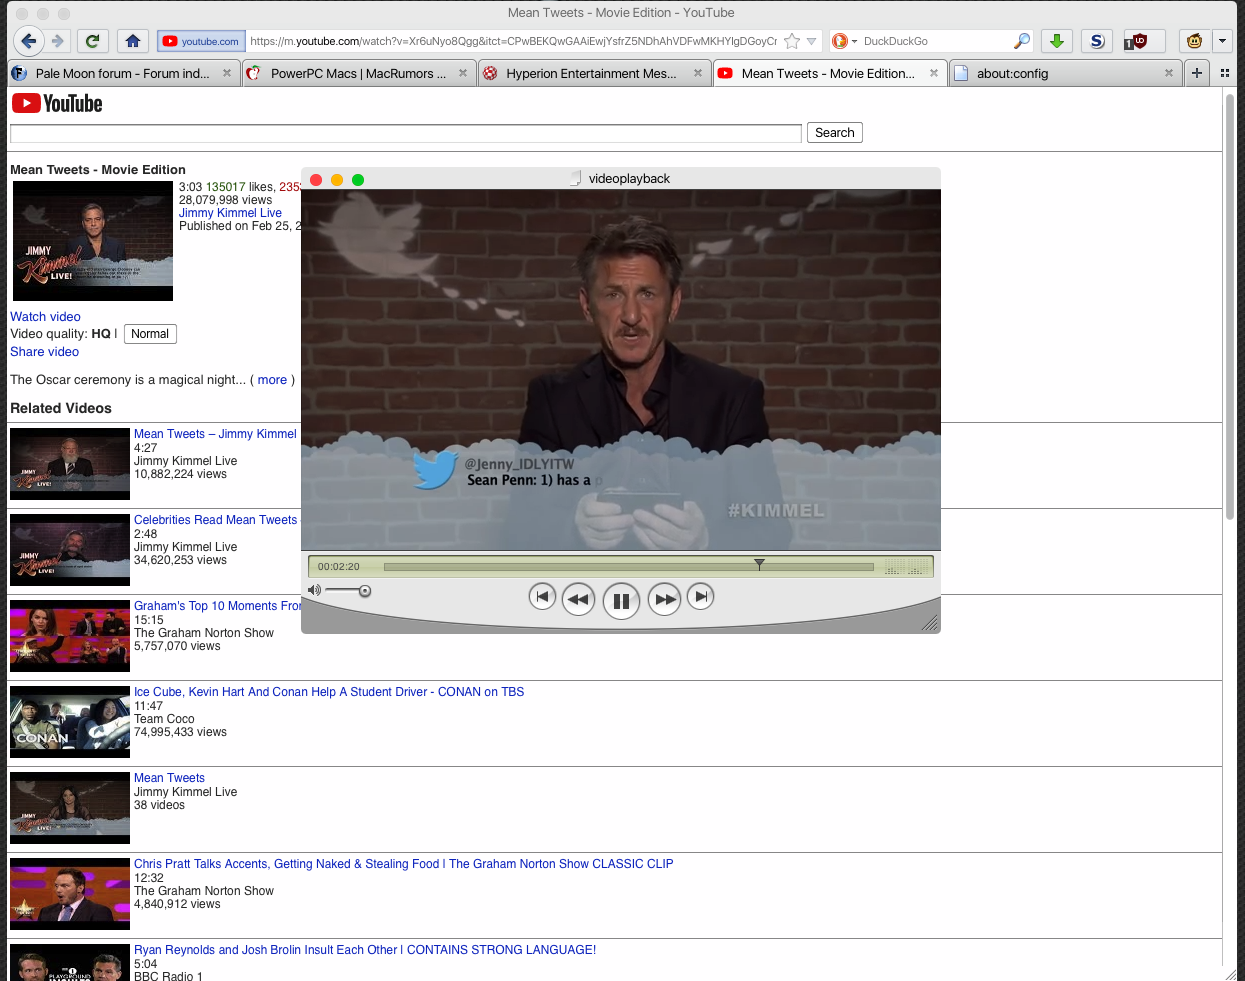Zoom the videoplayback window with green button
Viewport: 1245px width, 981px height.
[358, 180]
